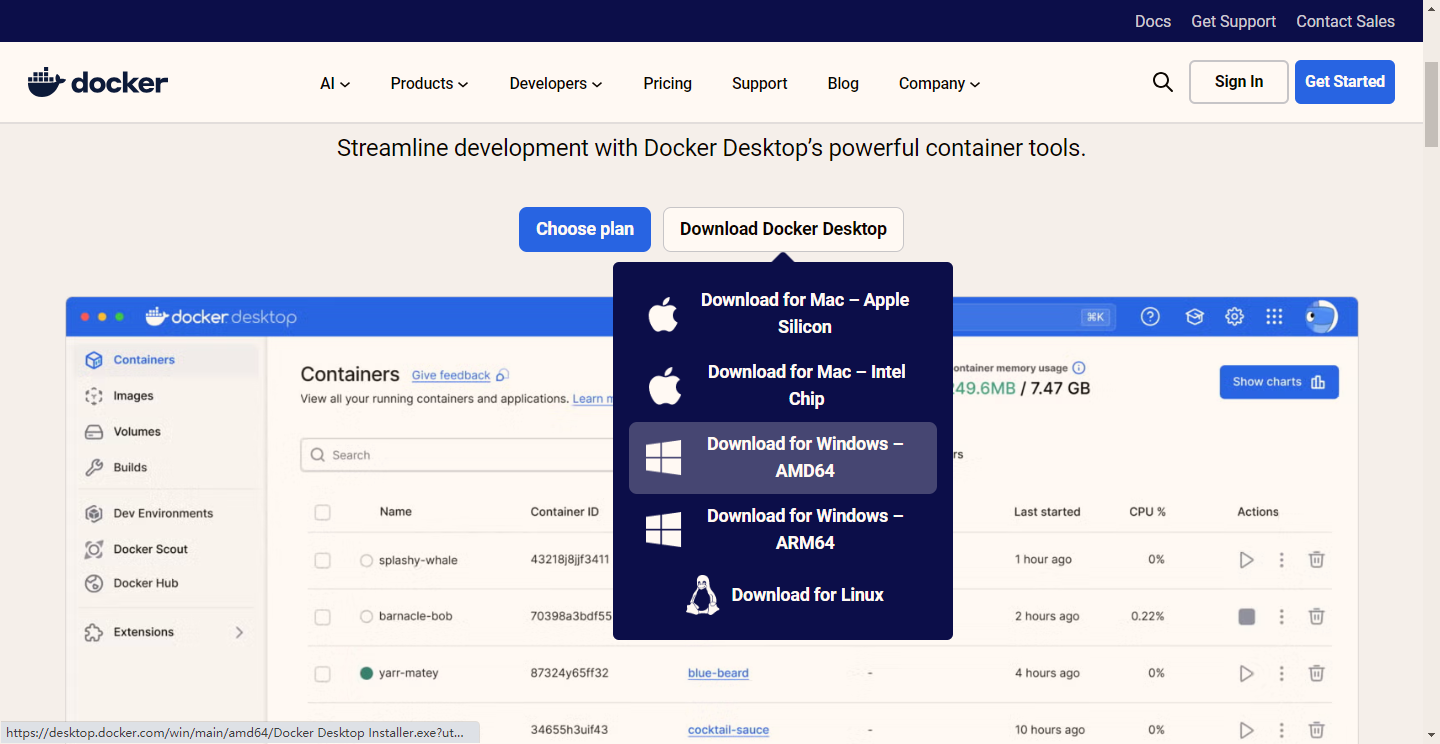Image resolution: width=1440 pixels, height=744 pixels.
Task: Click the Docs link in top bar
Action: 1153,21
